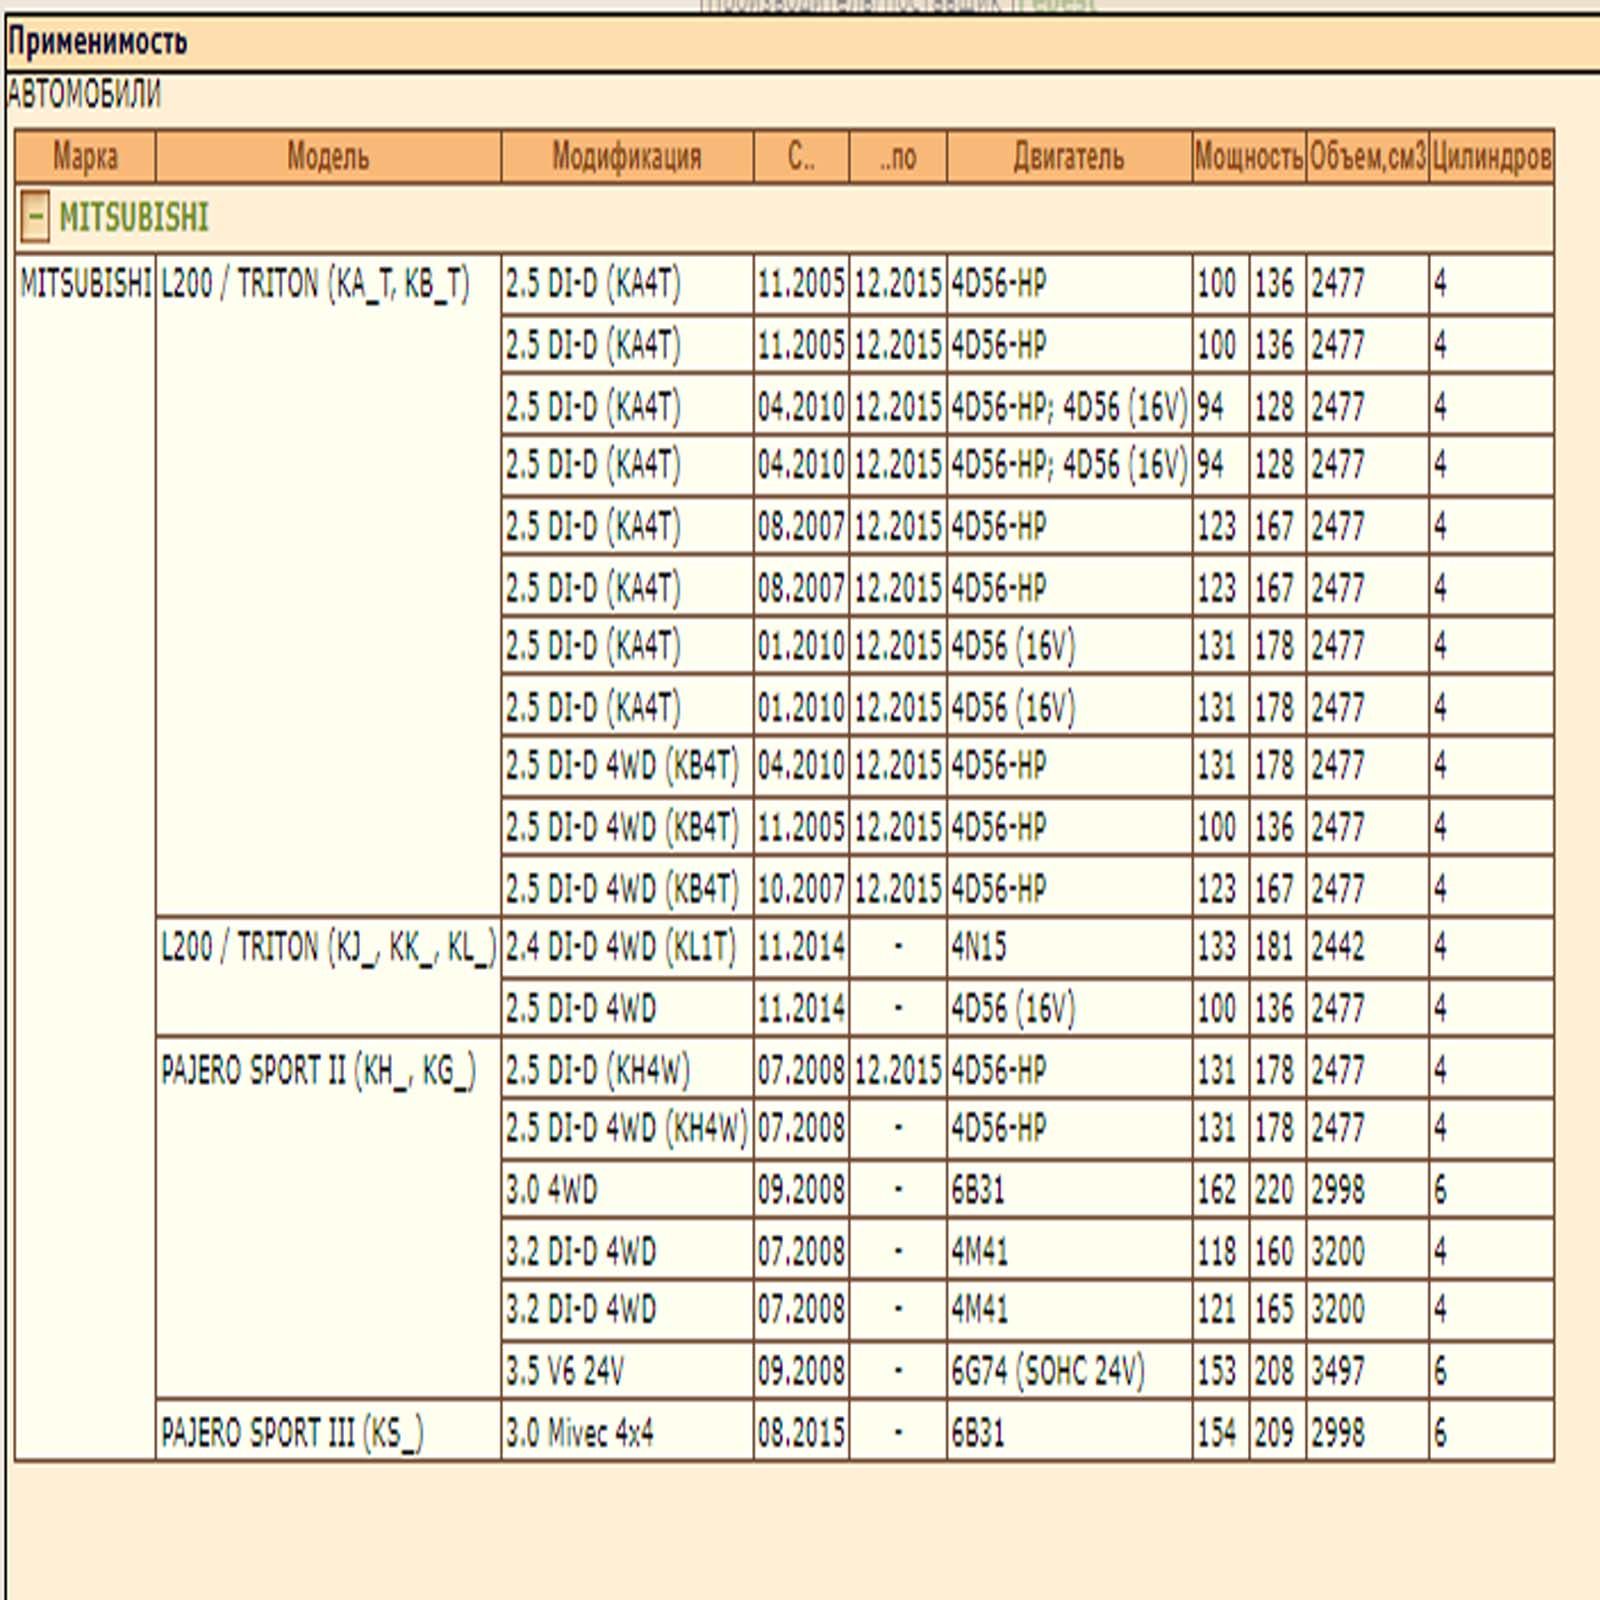The height and width of the screenshot is (1600, 1600).
Task: Select the L200 / TRITON (KA_T, KB_T) model cell
Action: pyautogui.click(x=315, y=285)
